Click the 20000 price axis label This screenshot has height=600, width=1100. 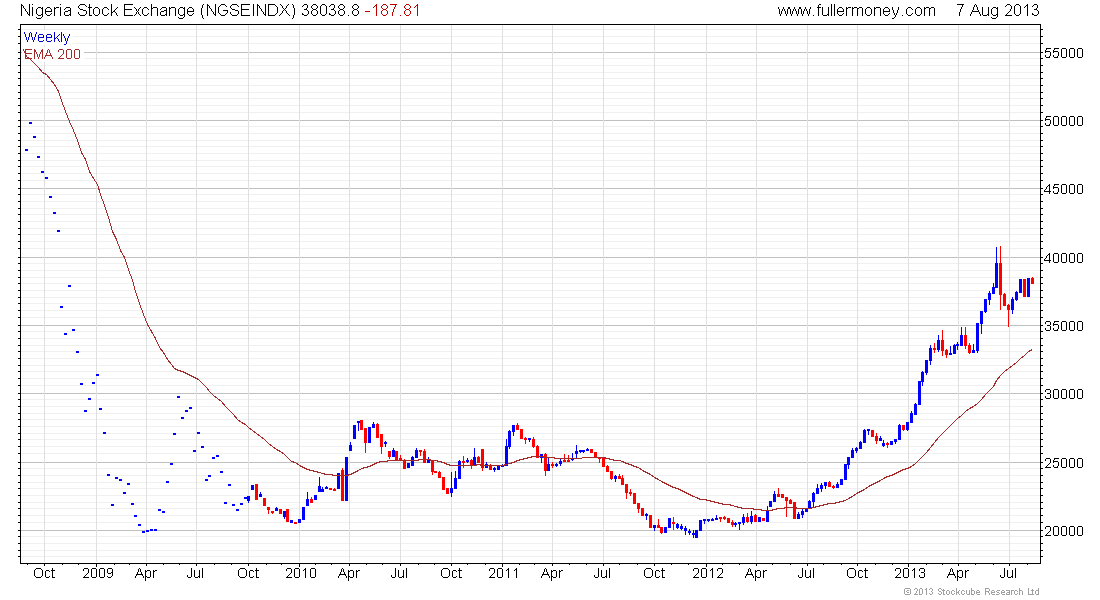(x=1064, y=531)
